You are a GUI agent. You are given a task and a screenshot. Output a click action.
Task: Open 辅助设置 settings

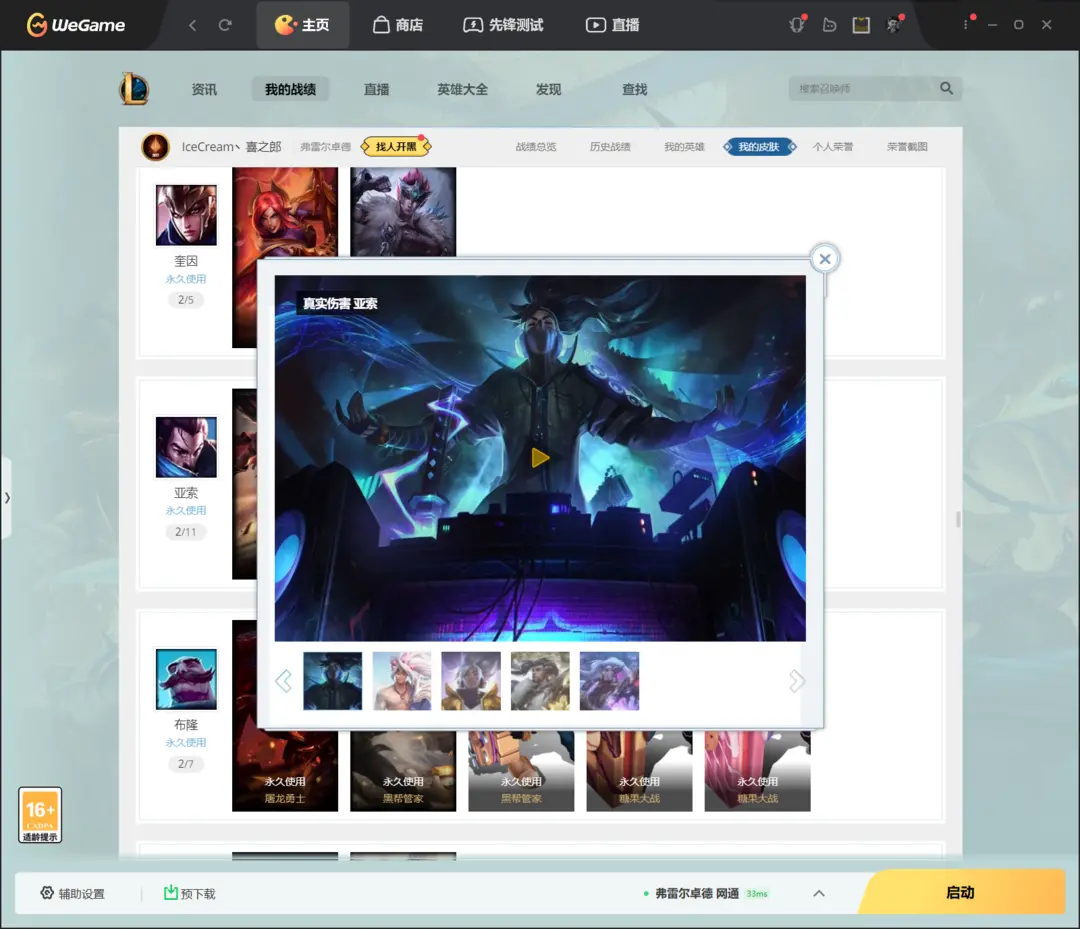pos(72,894)
